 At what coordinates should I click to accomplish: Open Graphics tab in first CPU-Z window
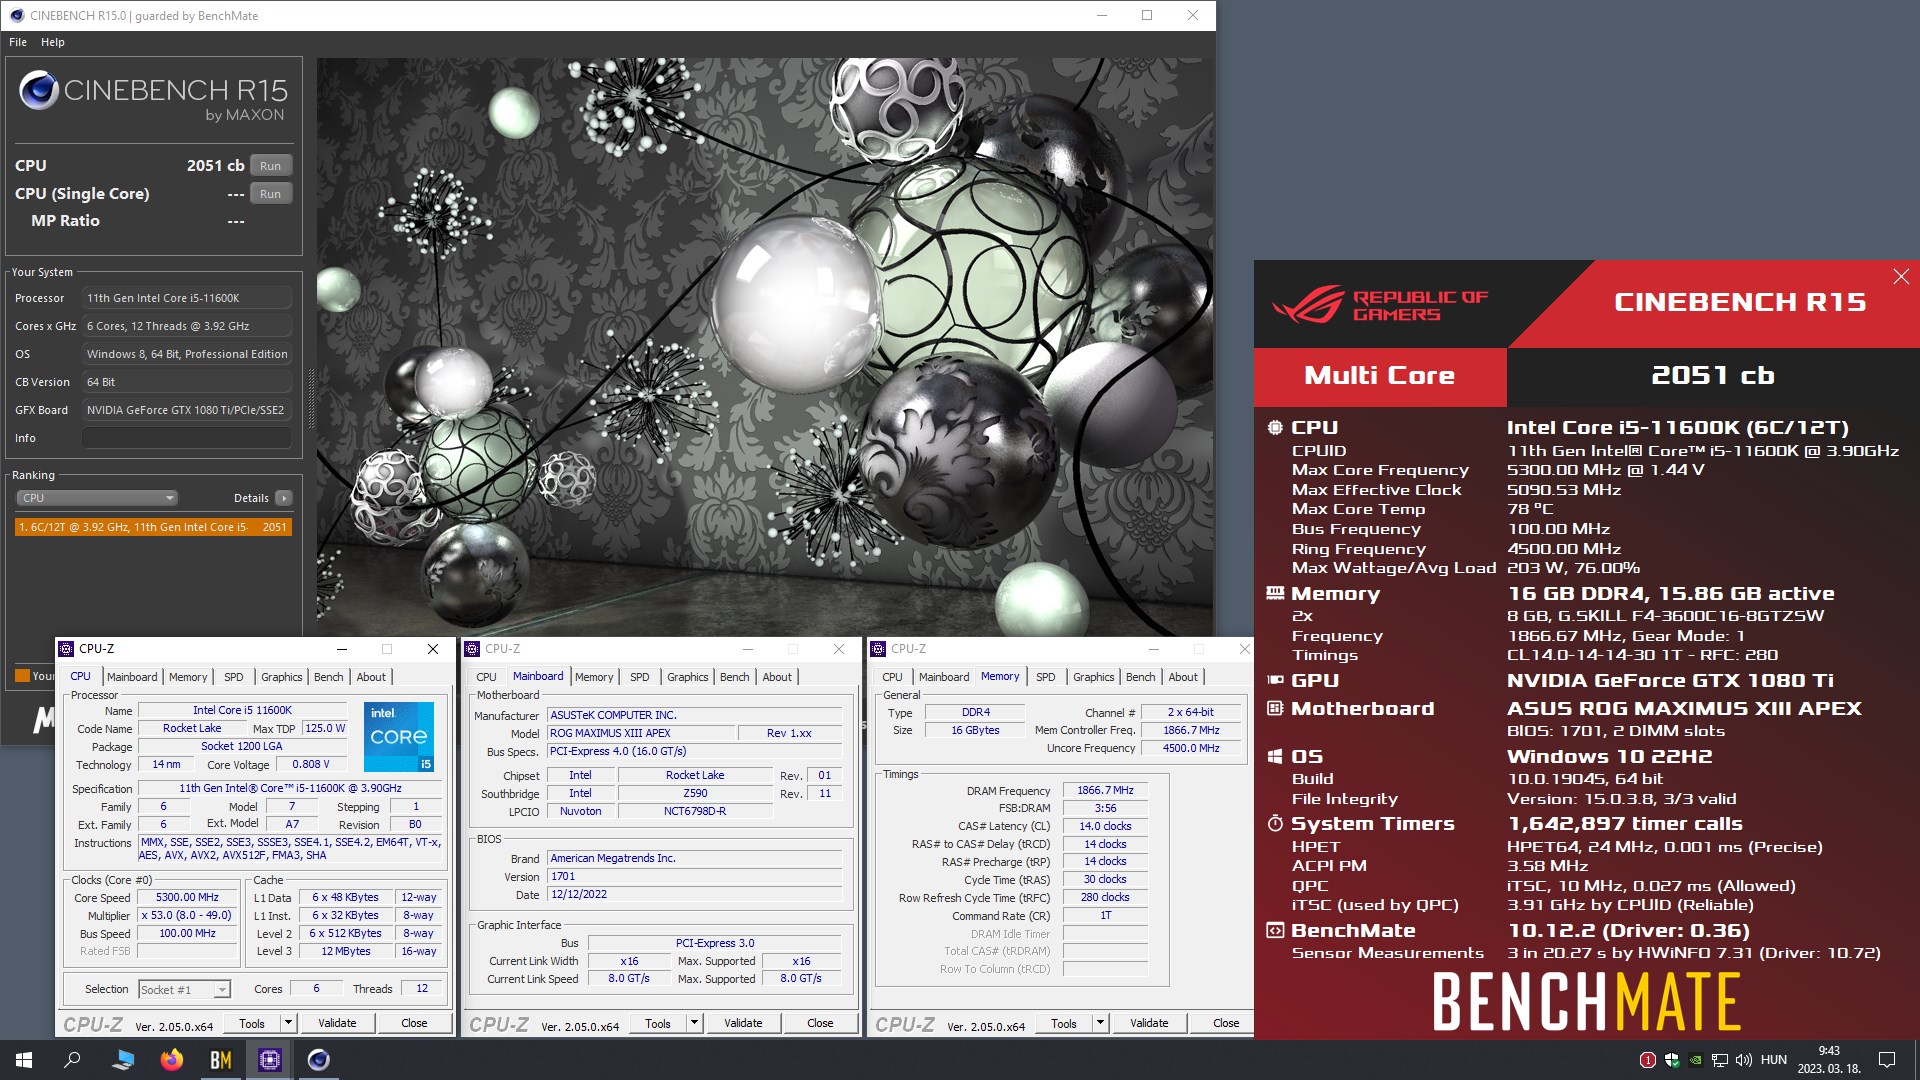coord(282,677)
